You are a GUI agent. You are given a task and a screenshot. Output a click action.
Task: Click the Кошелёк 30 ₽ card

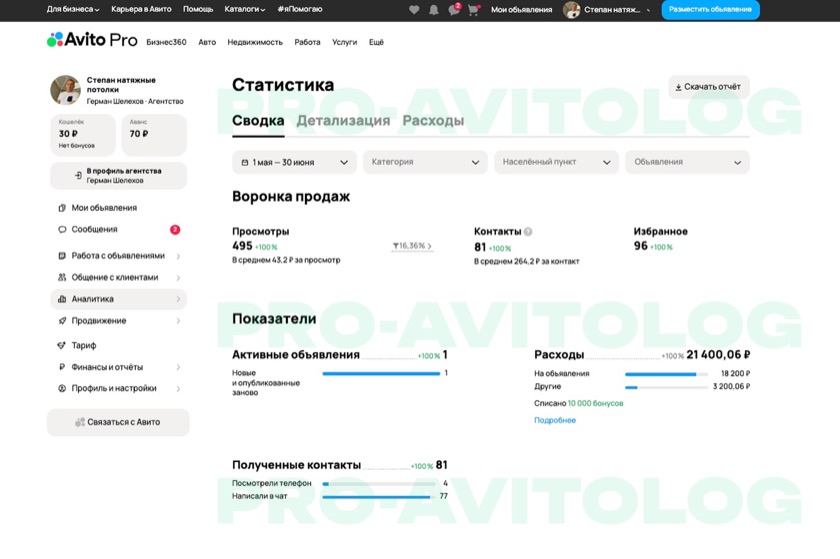point(83,134)
